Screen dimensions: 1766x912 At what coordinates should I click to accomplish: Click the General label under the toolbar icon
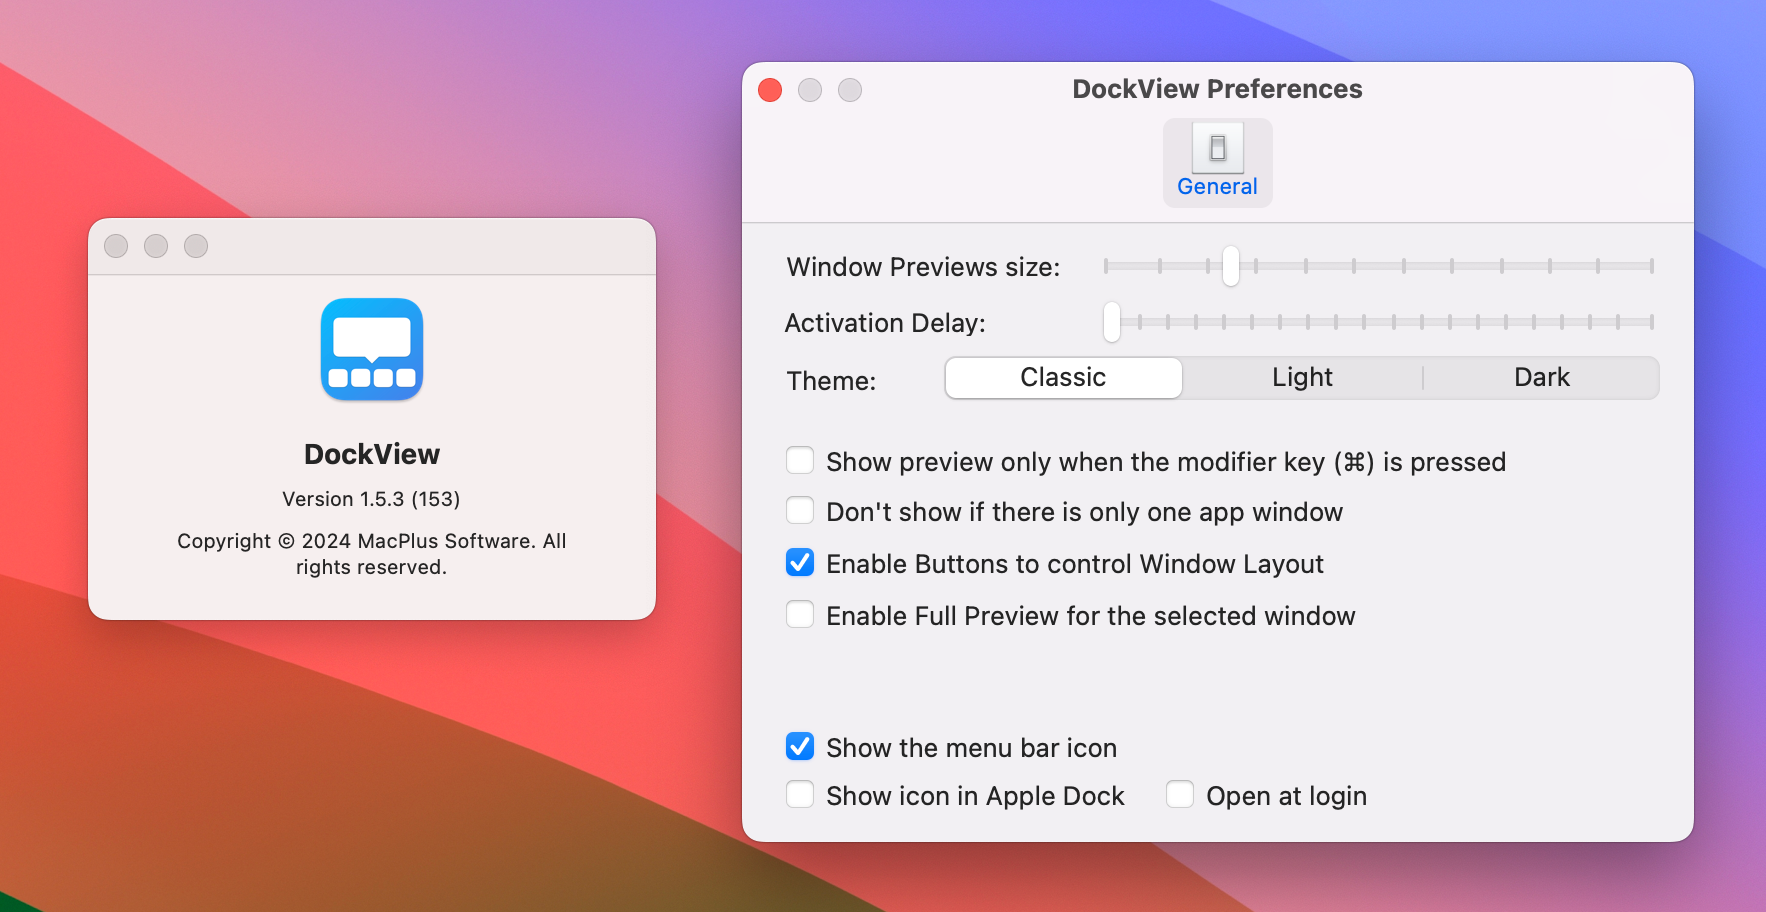coord(1217,186)
